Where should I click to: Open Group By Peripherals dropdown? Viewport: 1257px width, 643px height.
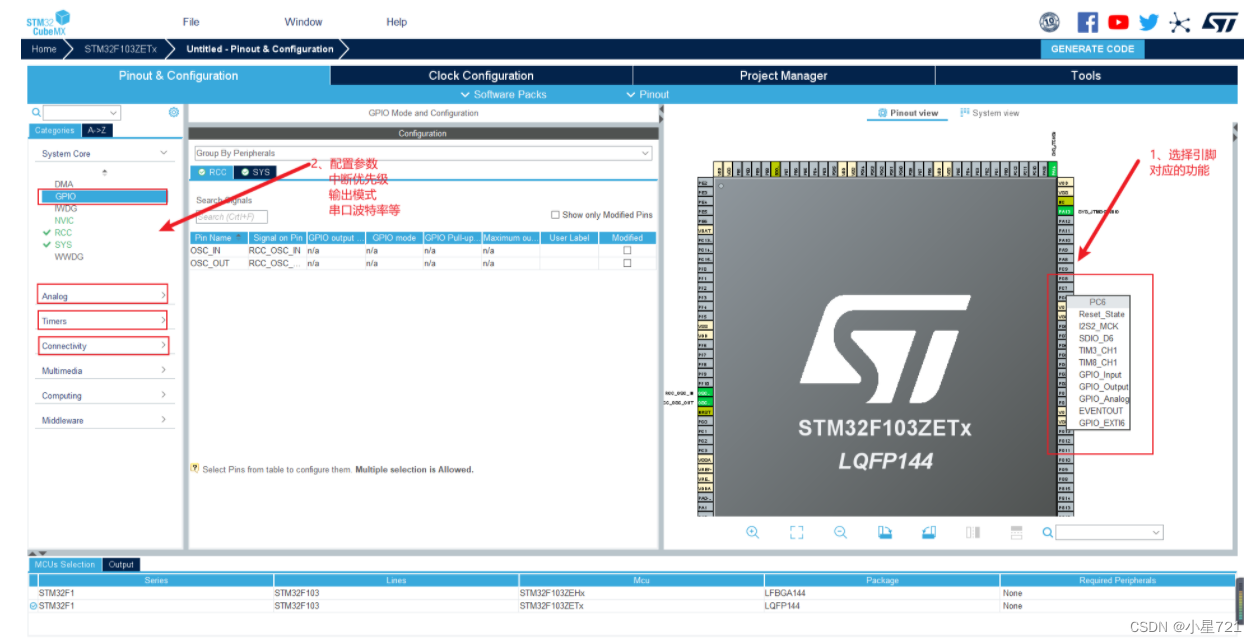click(423, 153)
